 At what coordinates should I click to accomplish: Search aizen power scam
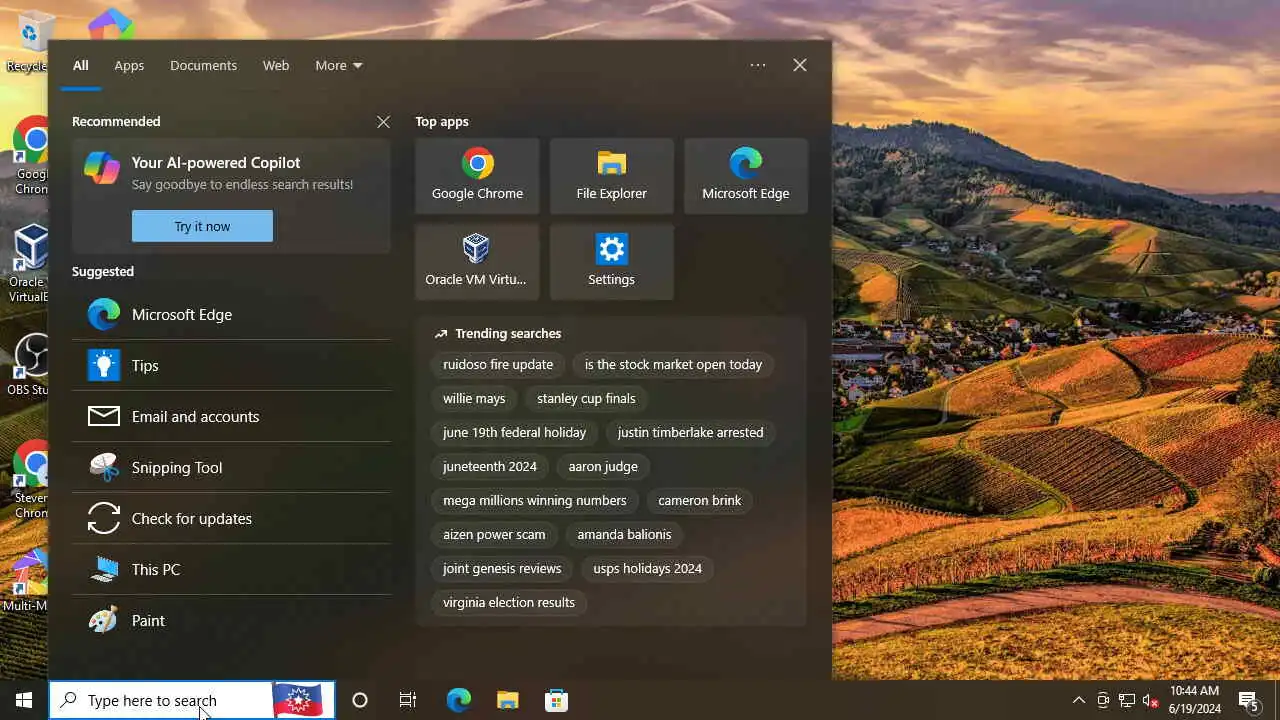(494, 535)
